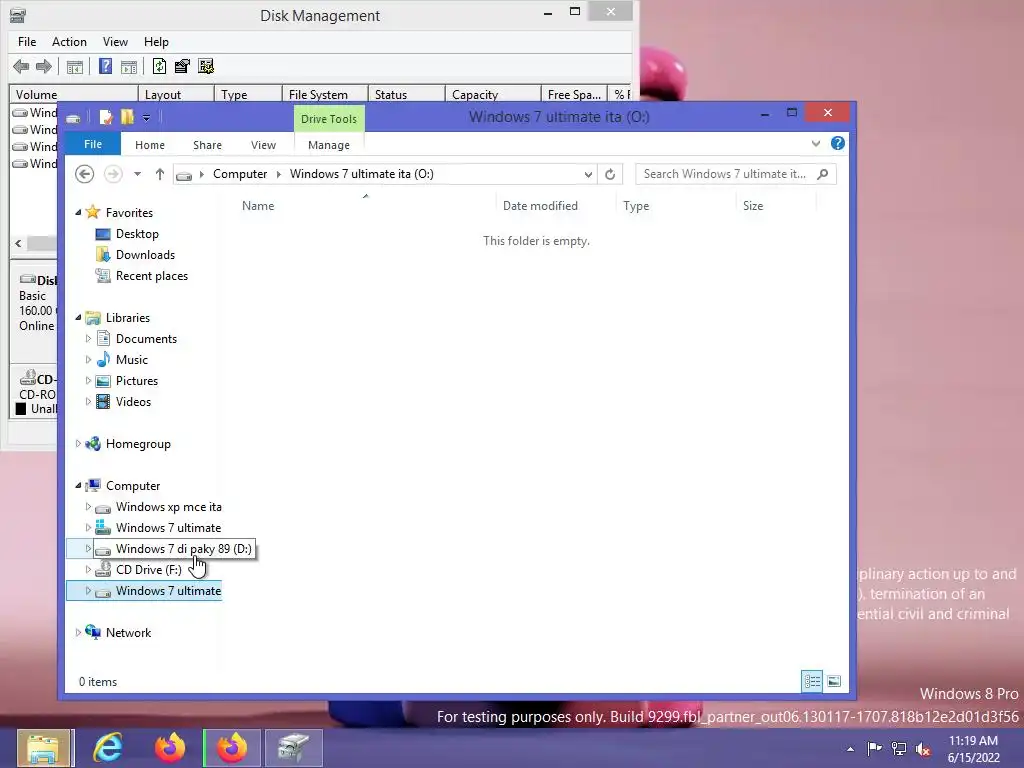
Task: Click the New folder quick access icon
Action: pyautogui.click(x=127, y=118)
